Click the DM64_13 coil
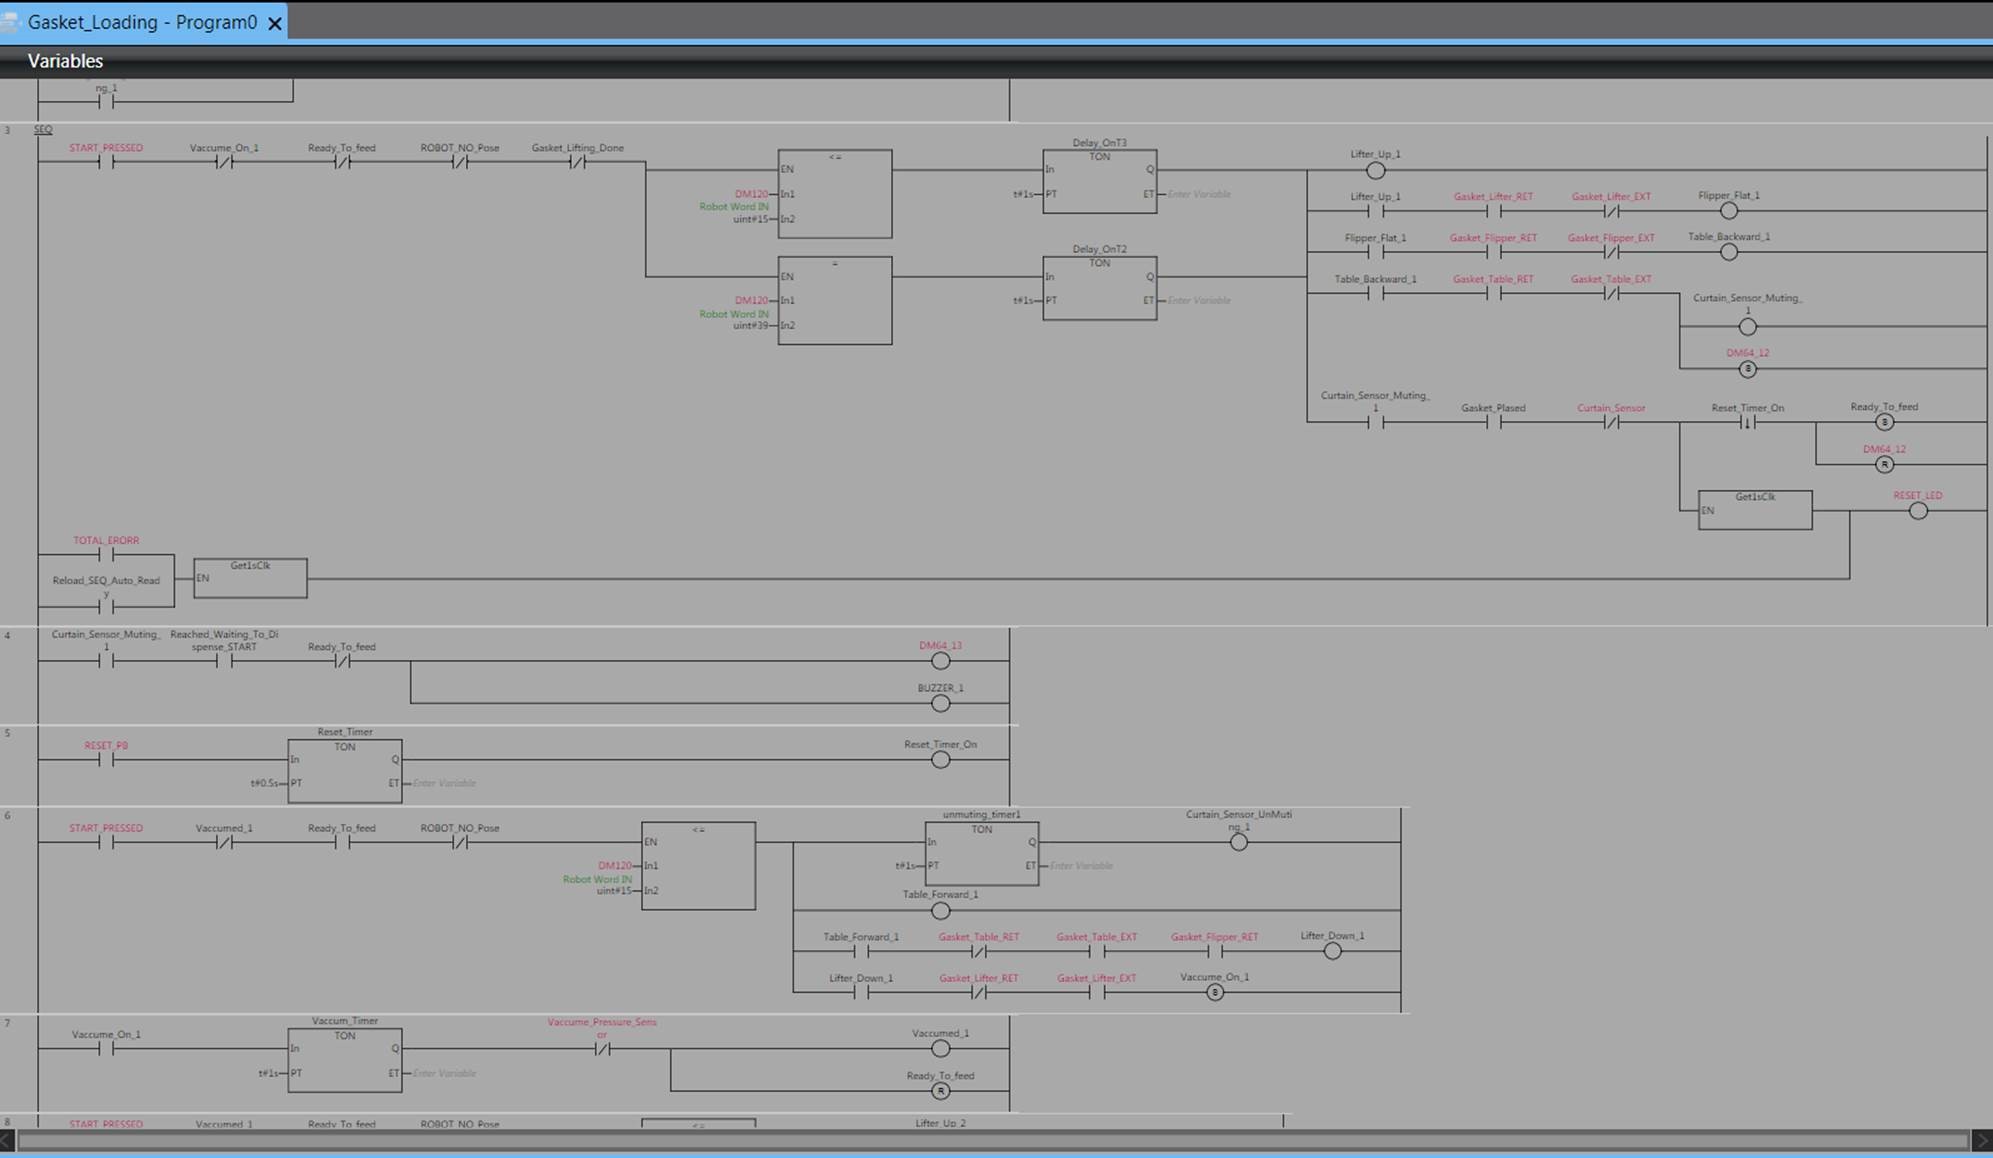 pyautogui.click(x=940, y=661)
